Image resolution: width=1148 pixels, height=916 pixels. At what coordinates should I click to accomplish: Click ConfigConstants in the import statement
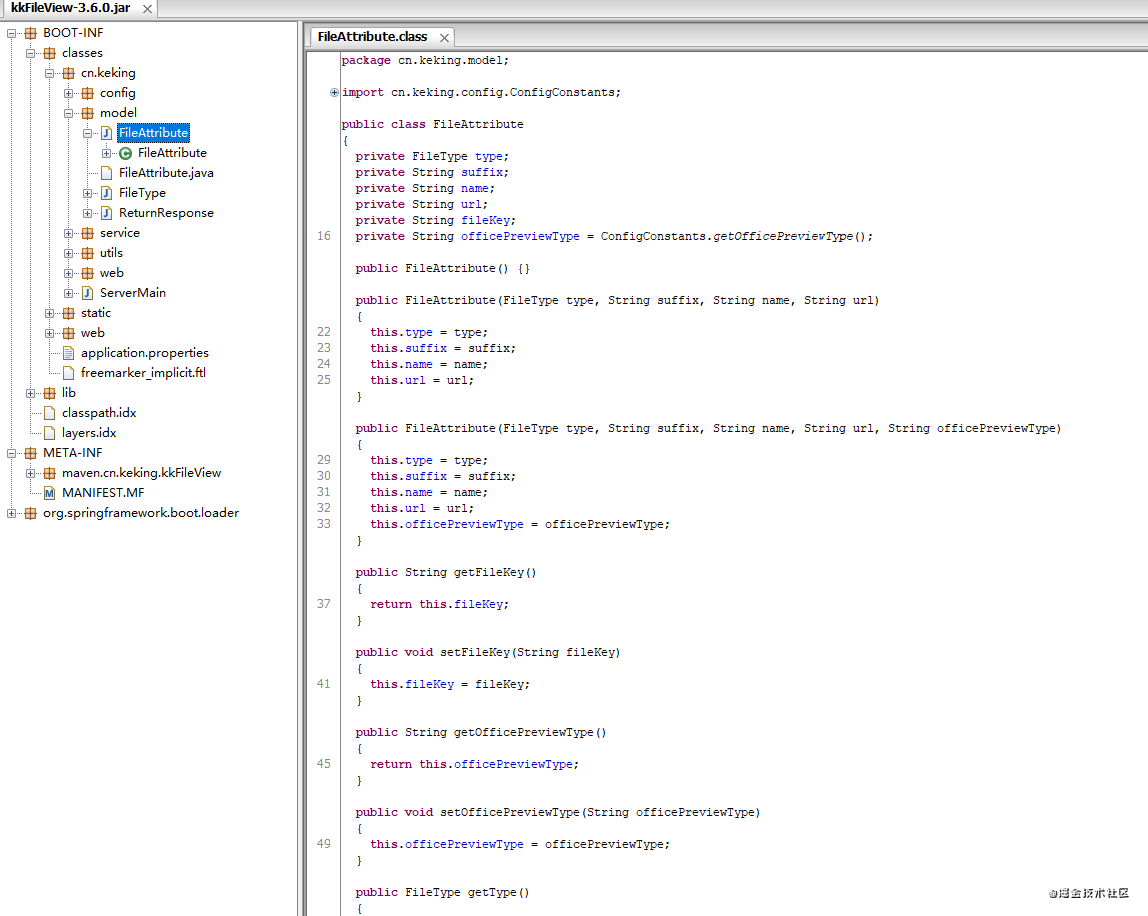point(562,92)
